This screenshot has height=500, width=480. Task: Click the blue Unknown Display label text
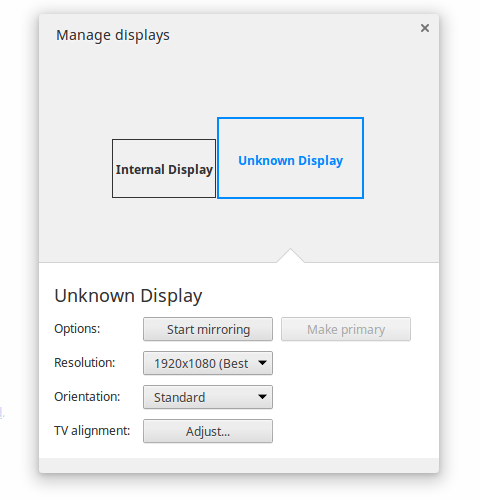[x=290, y=161]
